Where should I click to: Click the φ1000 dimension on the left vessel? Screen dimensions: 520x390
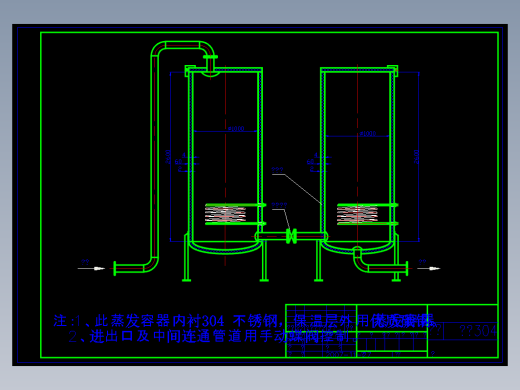tap(236, 129)
